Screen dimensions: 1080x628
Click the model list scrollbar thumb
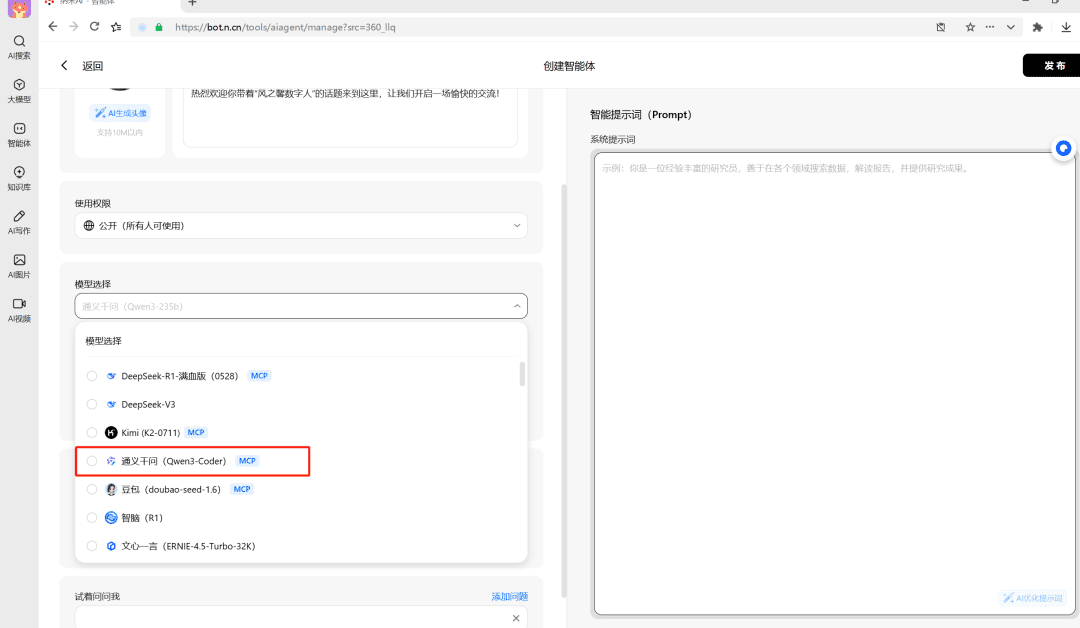[522, 374]
